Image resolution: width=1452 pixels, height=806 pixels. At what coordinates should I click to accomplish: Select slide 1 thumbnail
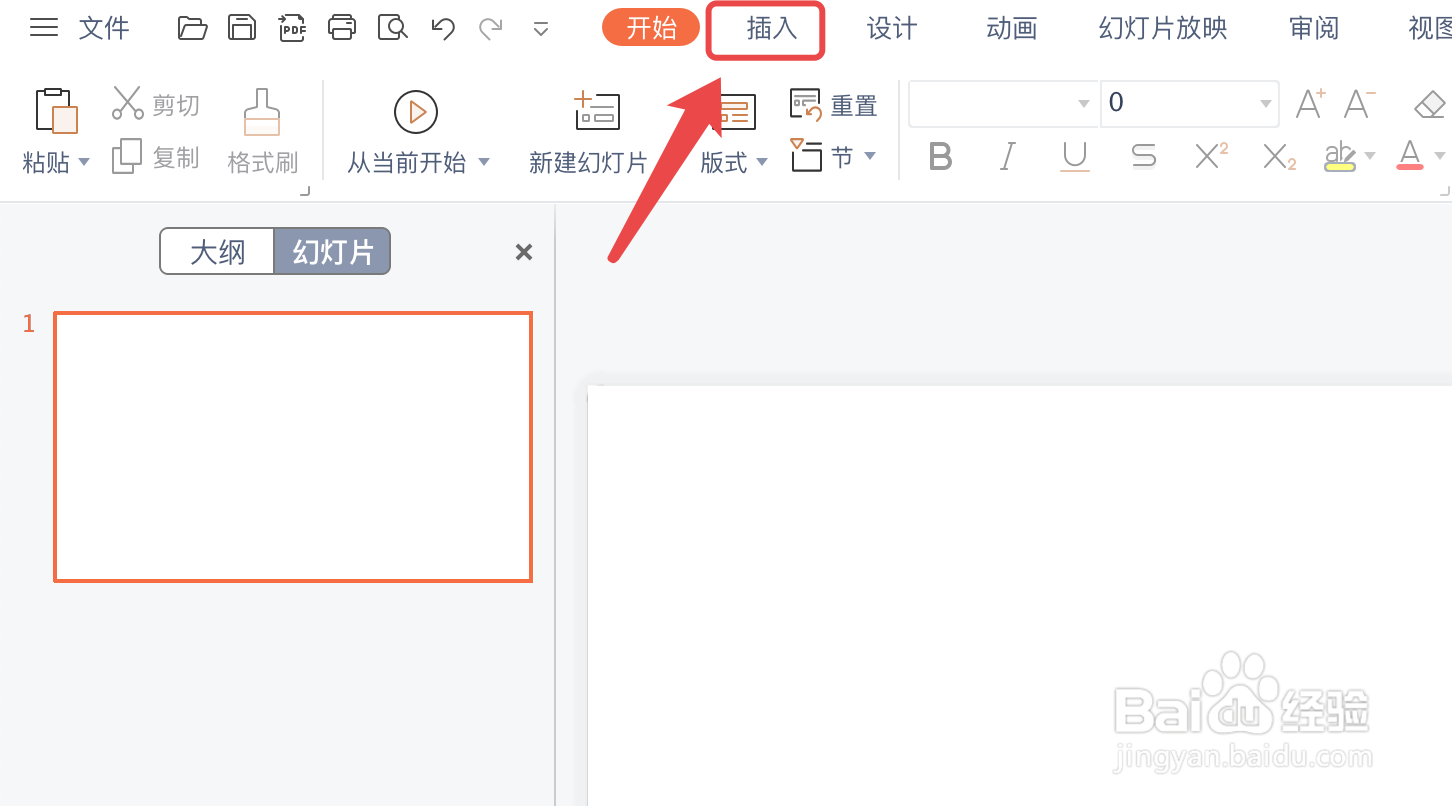coord(293,446)
